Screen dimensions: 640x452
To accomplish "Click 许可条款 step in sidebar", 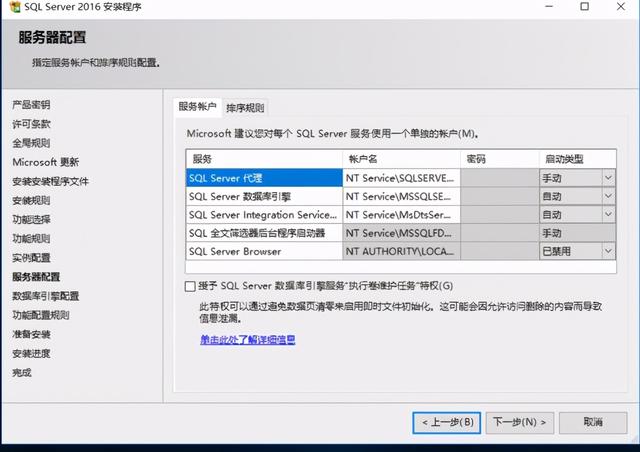I will coord(31,124).
